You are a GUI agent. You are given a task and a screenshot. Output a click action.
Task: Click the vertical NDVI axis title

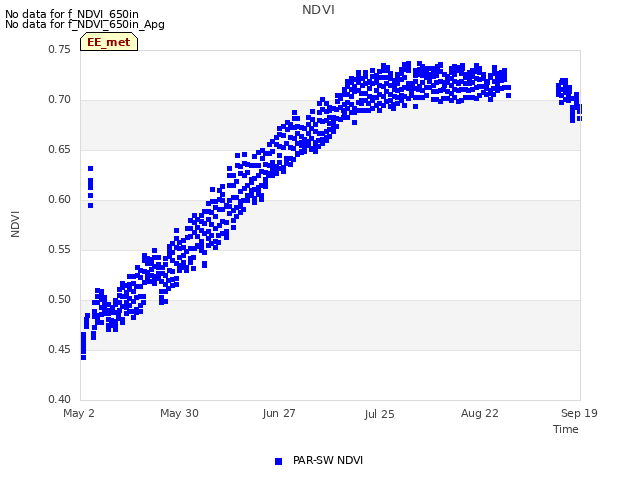15,224
